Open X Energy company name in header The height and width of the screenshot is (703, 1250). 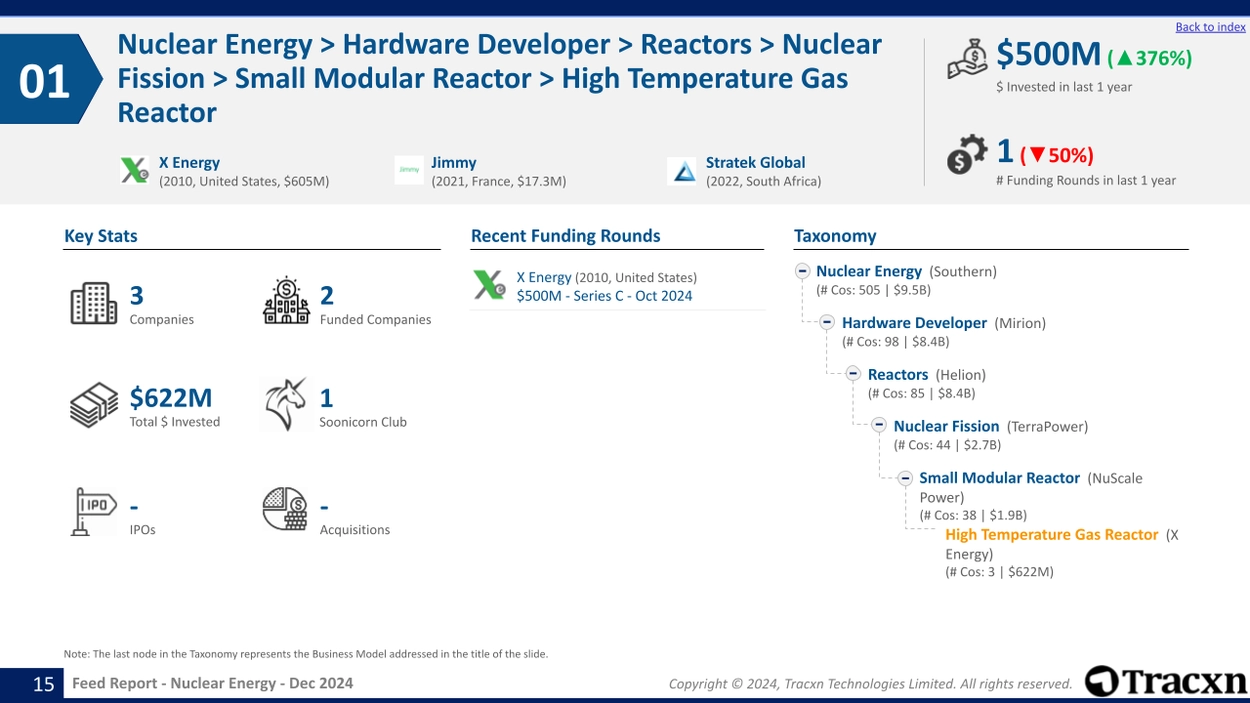pos(189,162)
